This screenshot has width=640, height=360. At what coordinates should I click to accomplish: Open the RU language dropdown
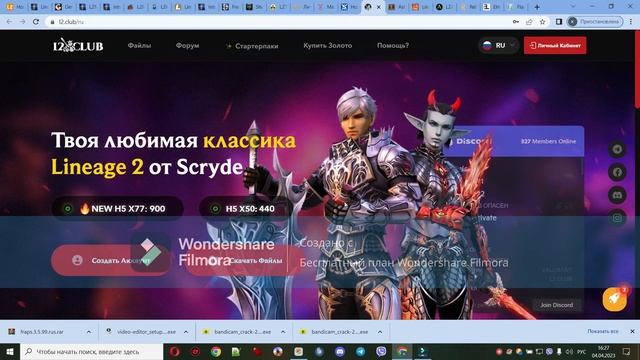(x=499, y=45)
